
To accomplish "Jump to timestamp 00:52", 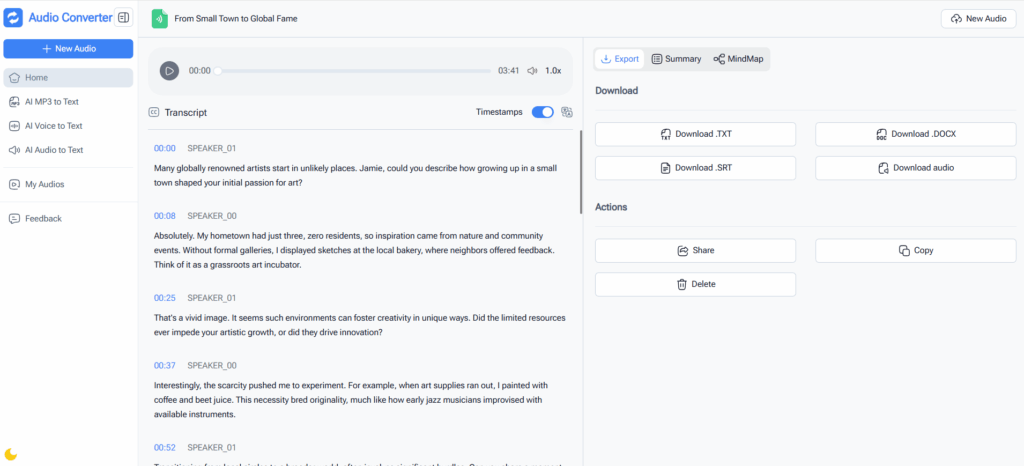I will (x=165, y=448).
